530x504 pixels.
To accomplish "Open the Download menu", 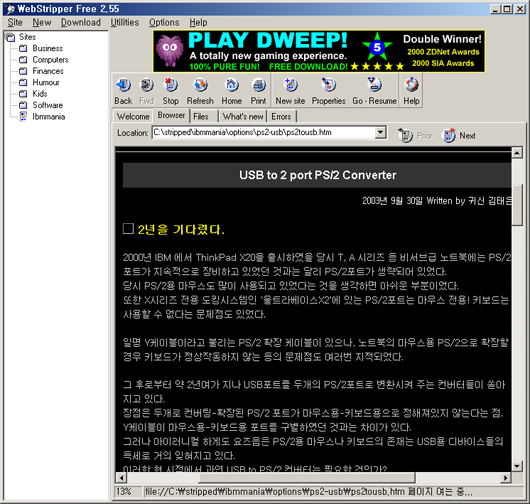I will coord(81,23).
